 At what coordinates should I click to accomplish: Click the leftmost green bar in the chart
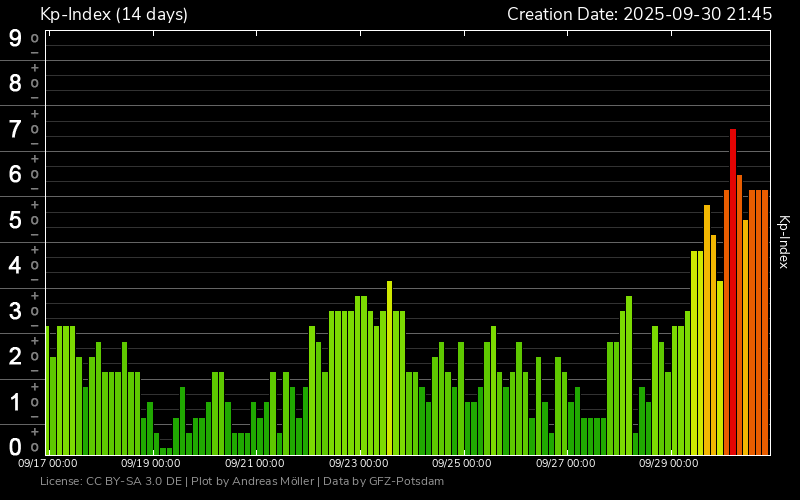tap(47, 390)
